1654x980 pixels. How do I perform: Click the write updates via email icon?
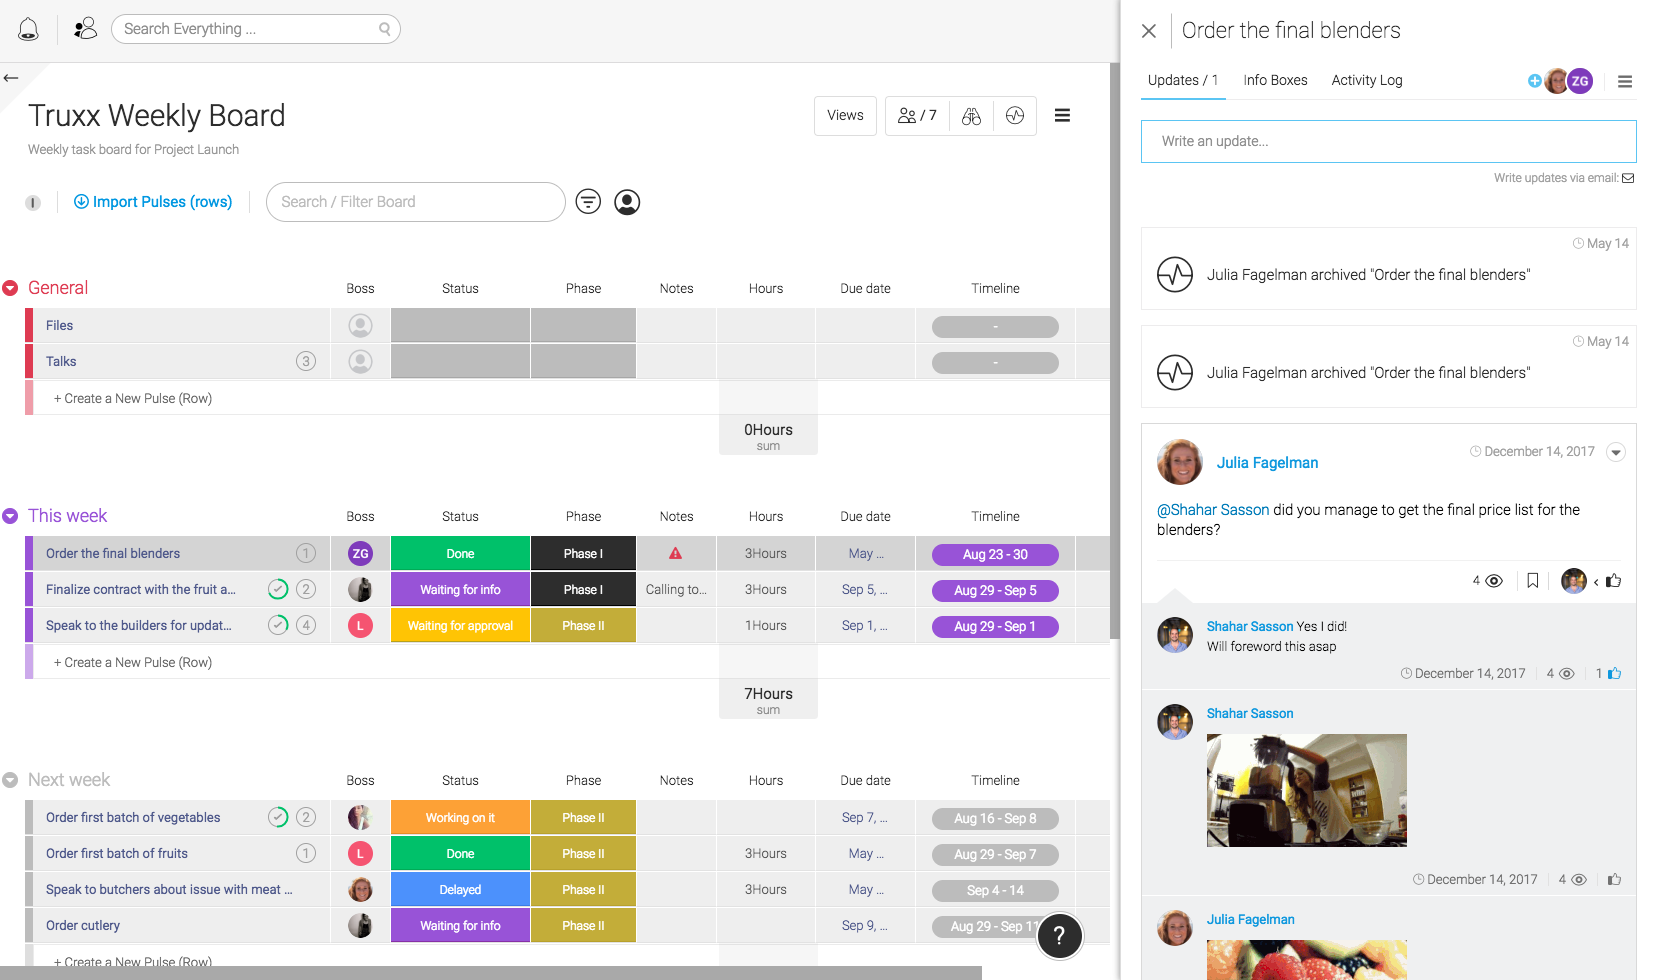pyautogui.click(x=1628, y=178)
